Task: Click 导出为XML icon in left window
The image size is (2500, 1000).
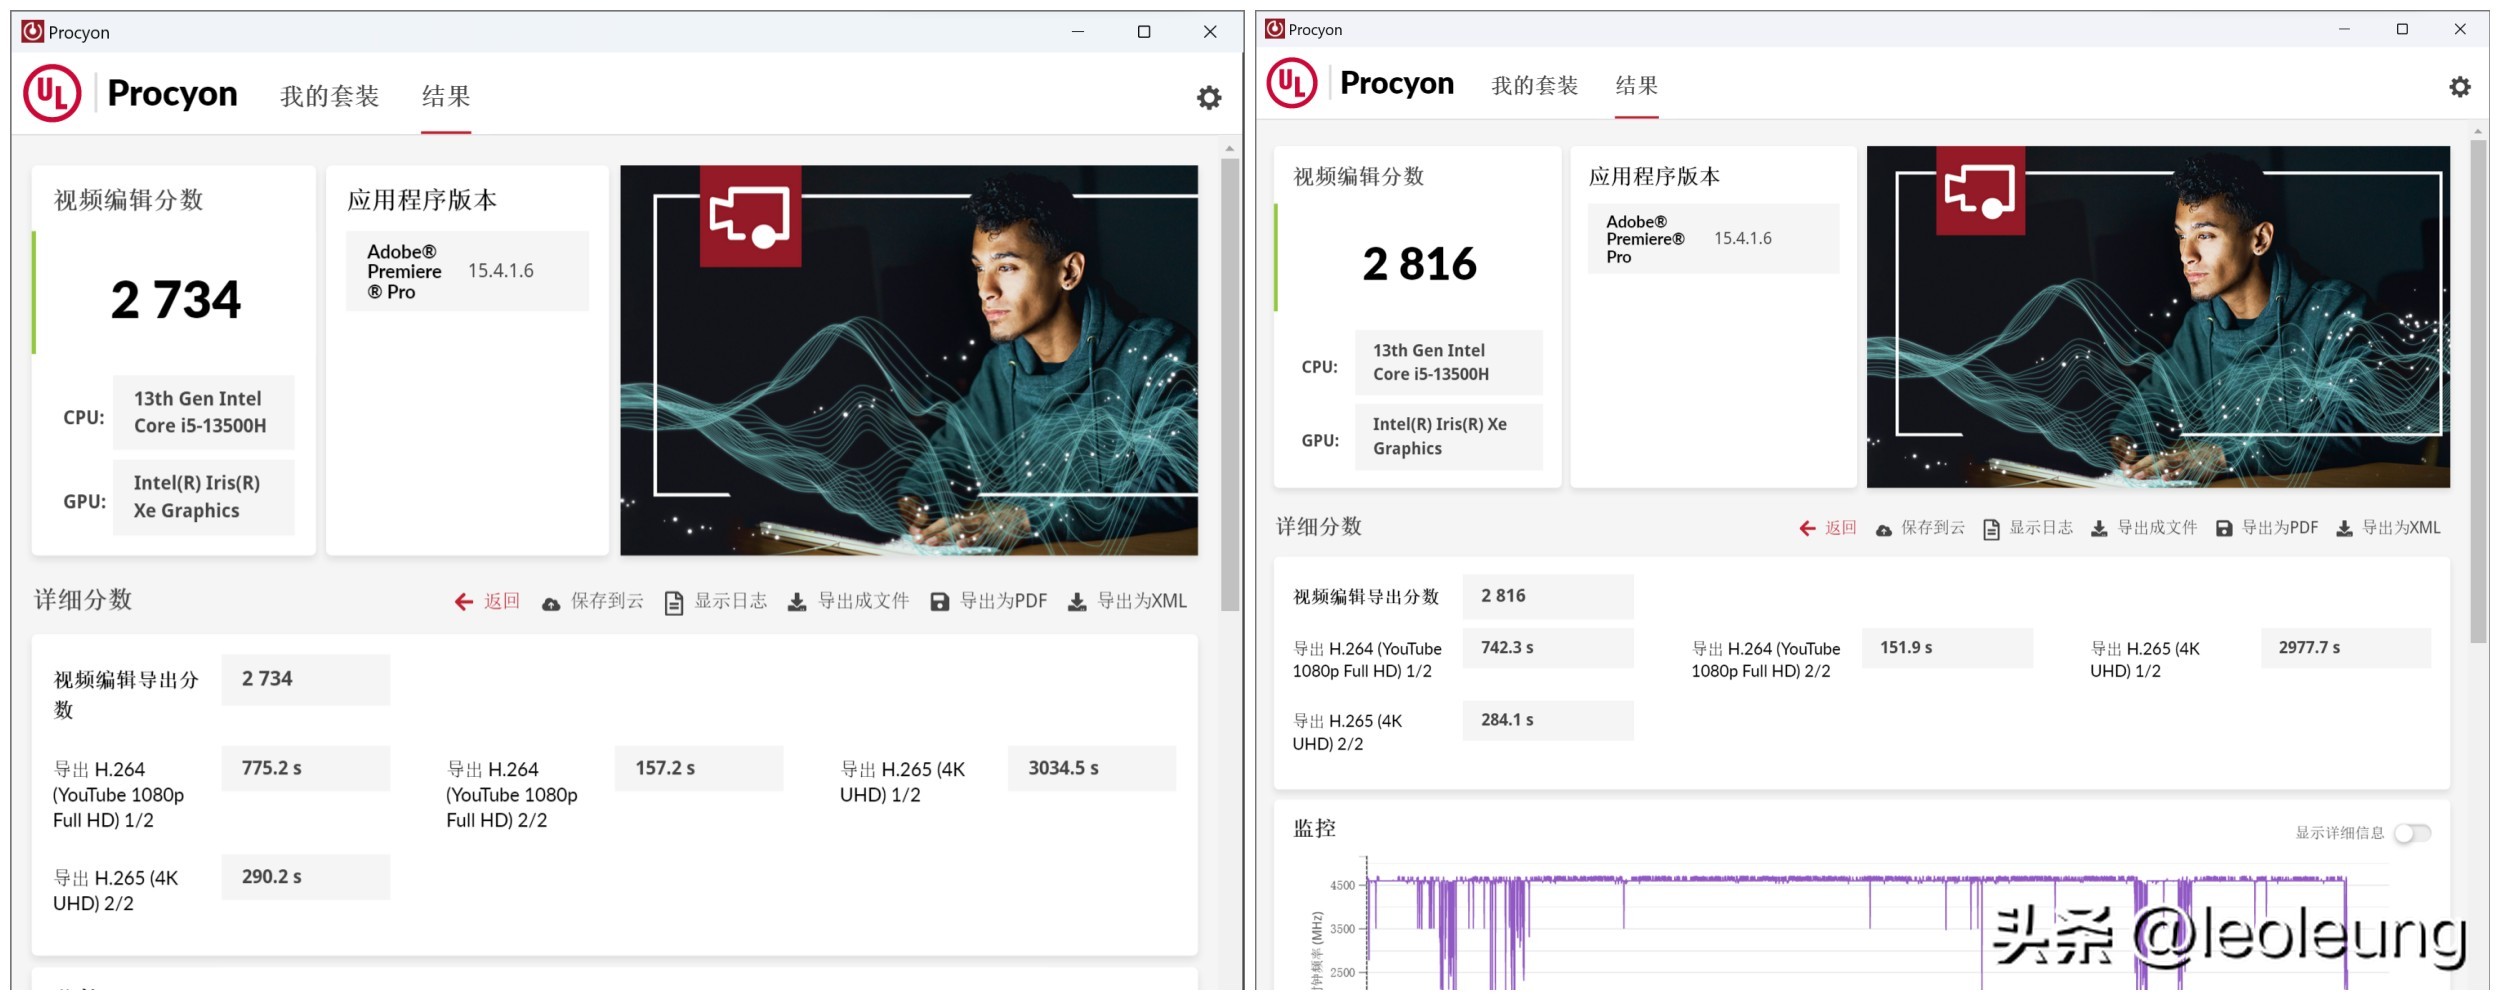Action: [x=1077, y=601]
